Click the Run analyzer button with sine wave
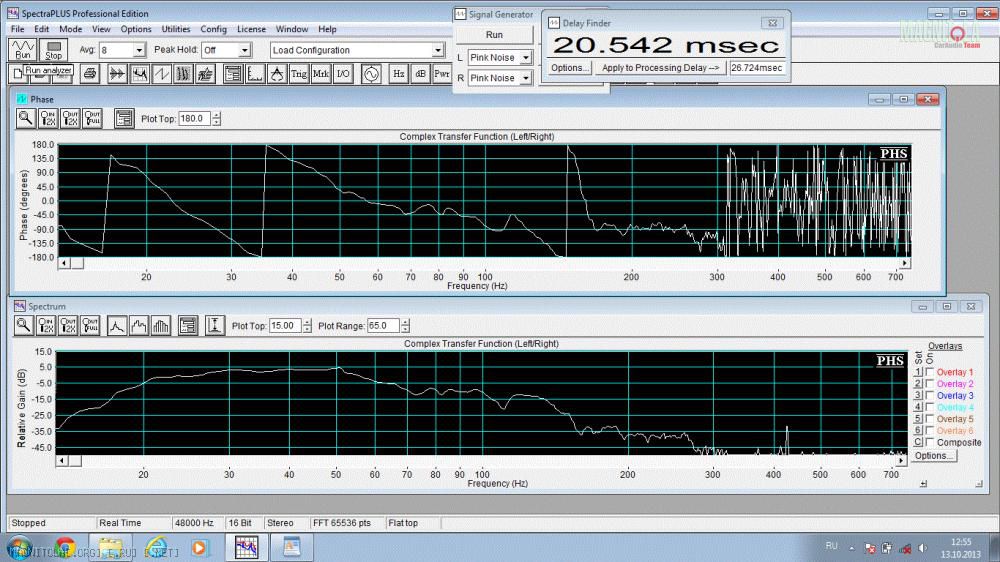 (22, 50)
